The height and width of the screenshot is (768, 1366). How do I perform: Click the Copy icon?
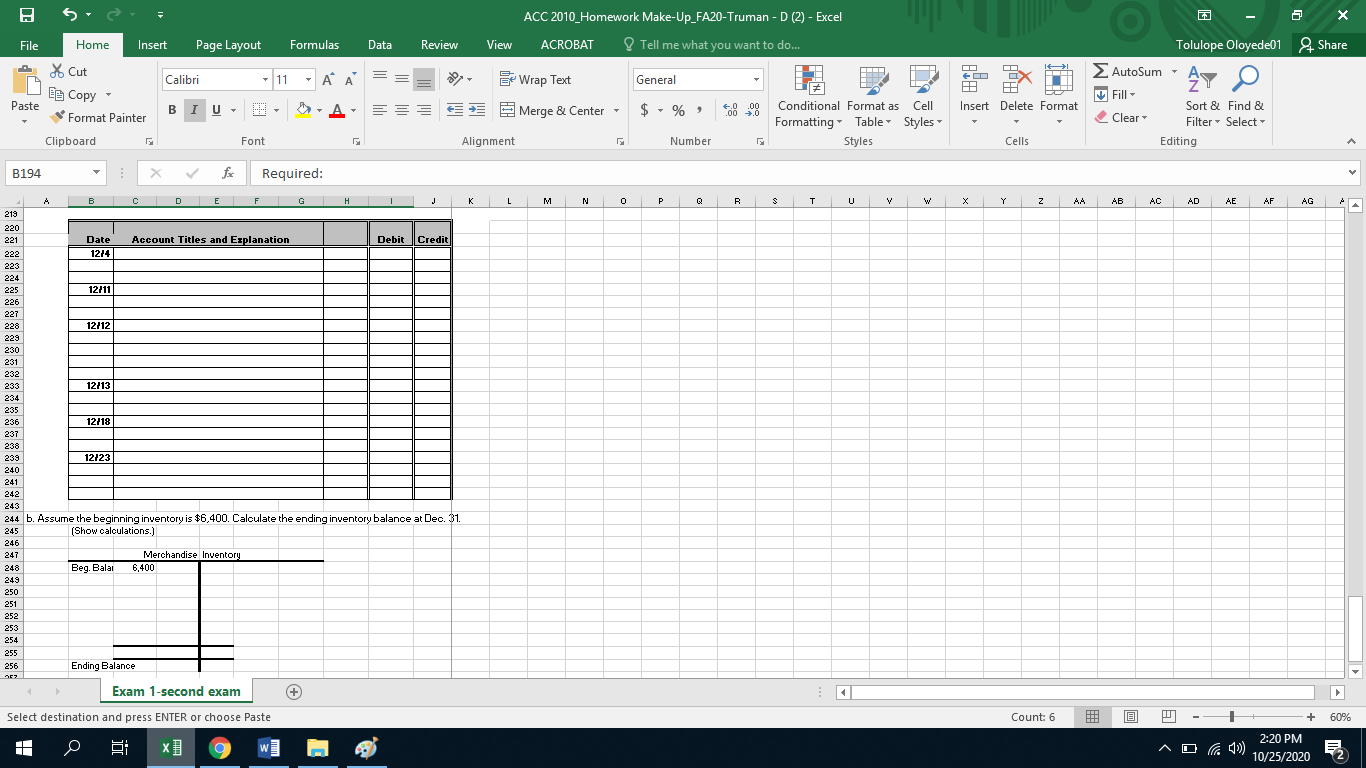tap(57, 95)
